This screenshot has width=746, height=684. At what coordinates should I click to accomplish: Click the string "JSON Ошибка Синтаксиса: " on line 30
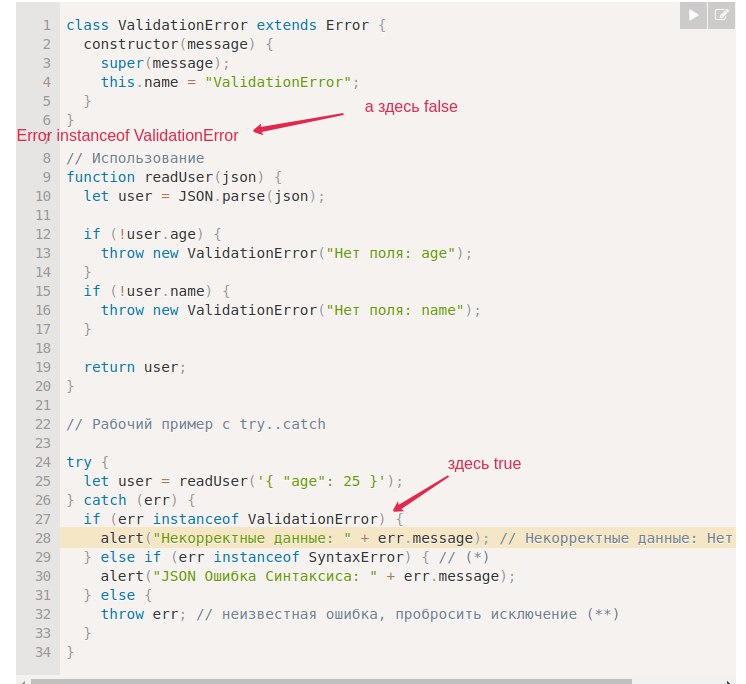point(265,576)
